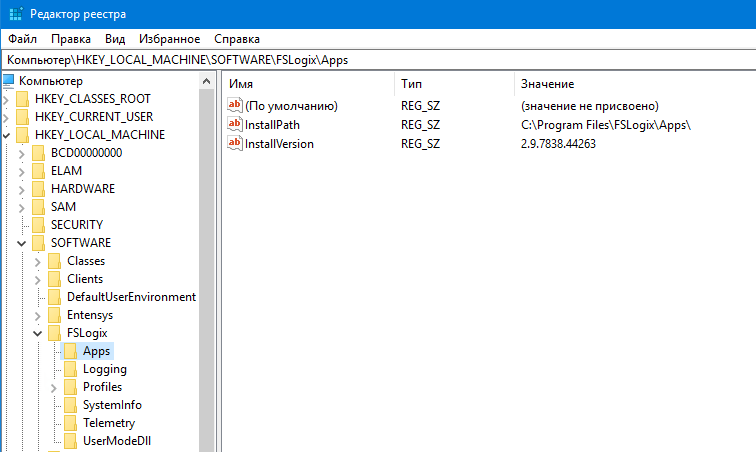Screen dimensions: 756x452
Task: Click SOFTWARE folder icon
Action: (x=38, y=243)
